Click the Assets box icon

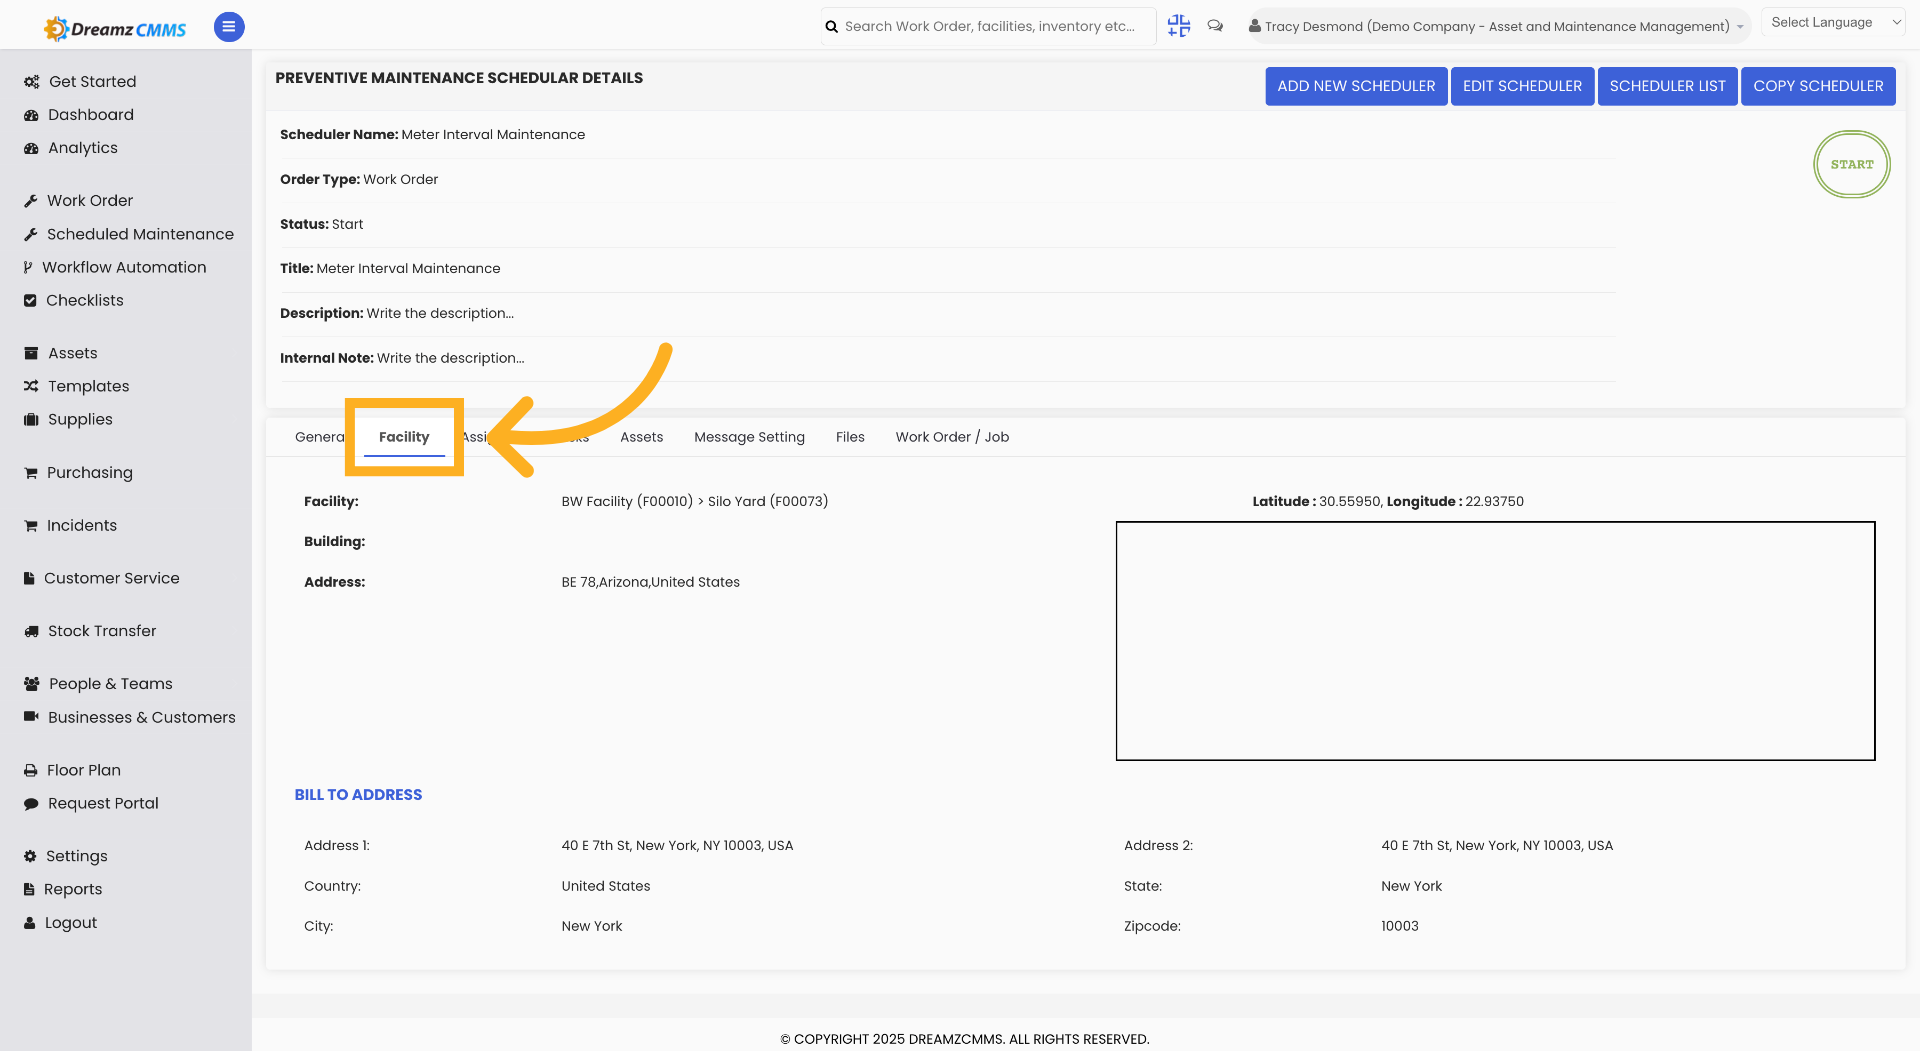[31, 353]
